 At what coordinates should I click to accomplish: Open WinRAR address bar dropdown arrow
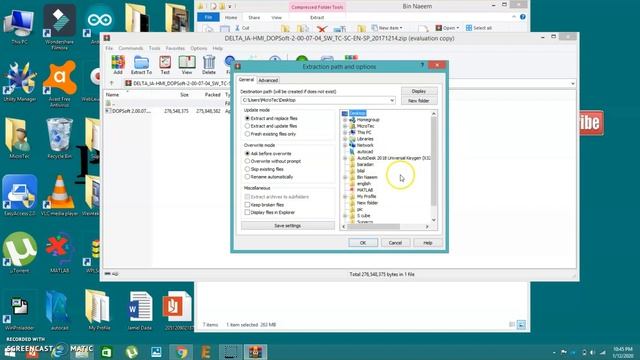(x=573, y=83)
